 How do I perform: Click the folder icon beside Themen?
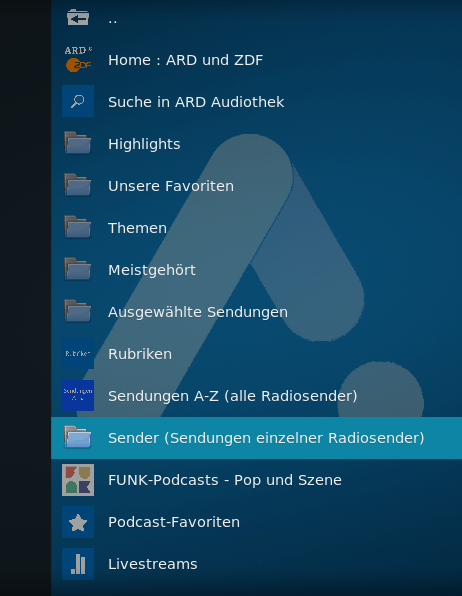78,227
